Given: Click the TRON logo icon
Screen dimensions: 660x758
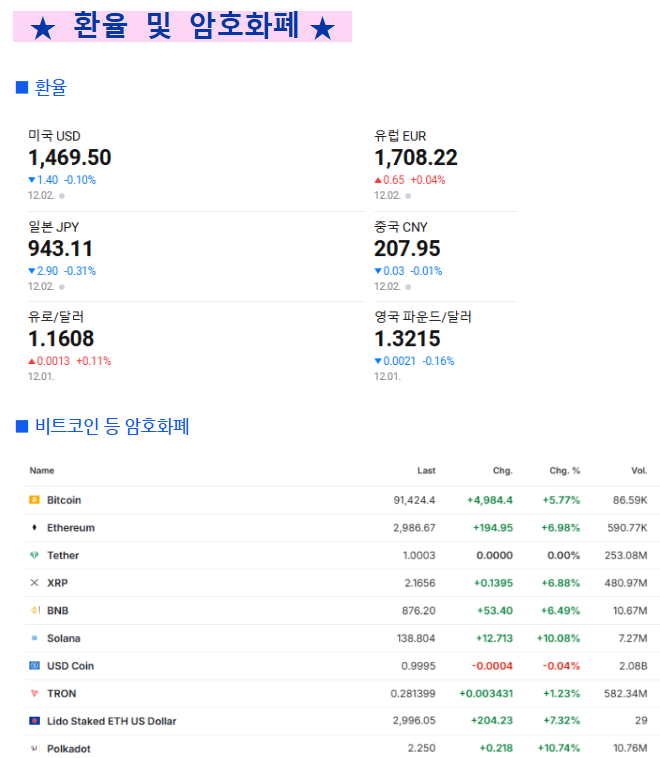Looking at the screenshot, I should pos(34,693).
